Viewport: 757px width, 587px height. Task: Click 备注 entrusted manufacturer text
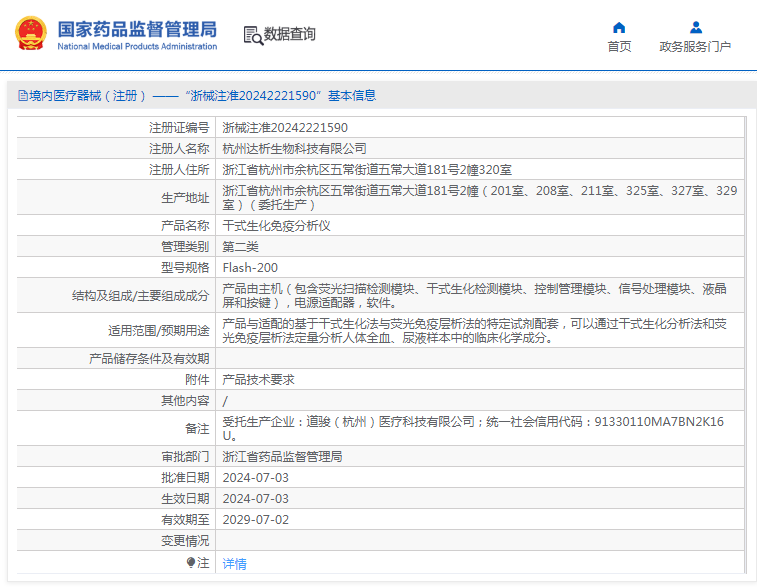click(473, 429)
